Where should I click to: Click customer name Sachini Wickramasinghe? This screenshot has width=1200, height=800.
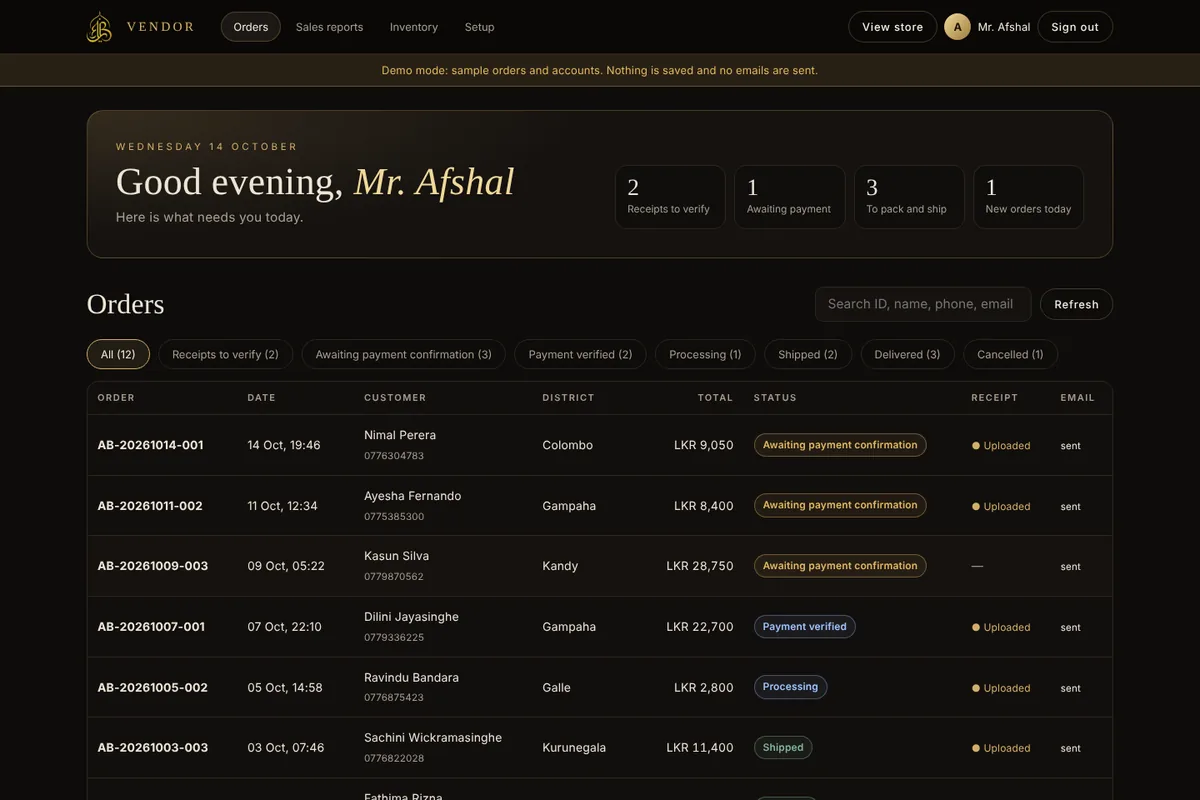coord(433,738)
